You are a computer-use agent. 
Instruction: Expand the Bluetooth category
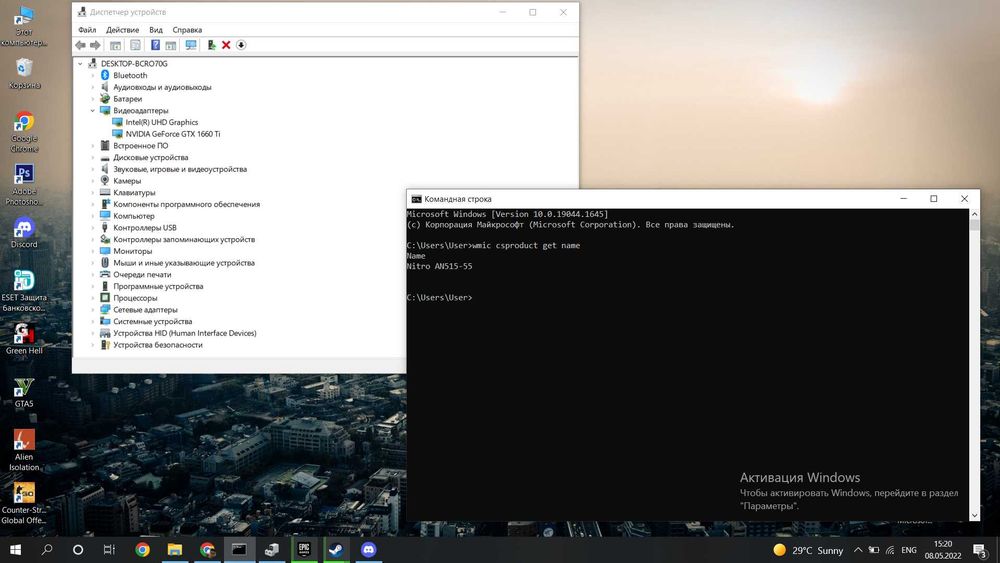tap(92, 75)
